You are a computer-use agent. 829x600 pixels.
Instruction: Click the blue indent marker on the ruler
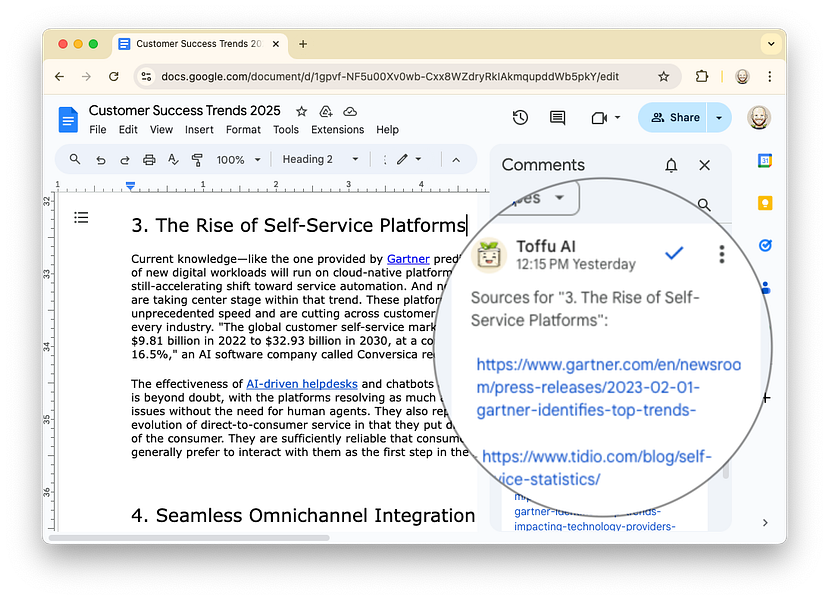(x=131, y=185)
